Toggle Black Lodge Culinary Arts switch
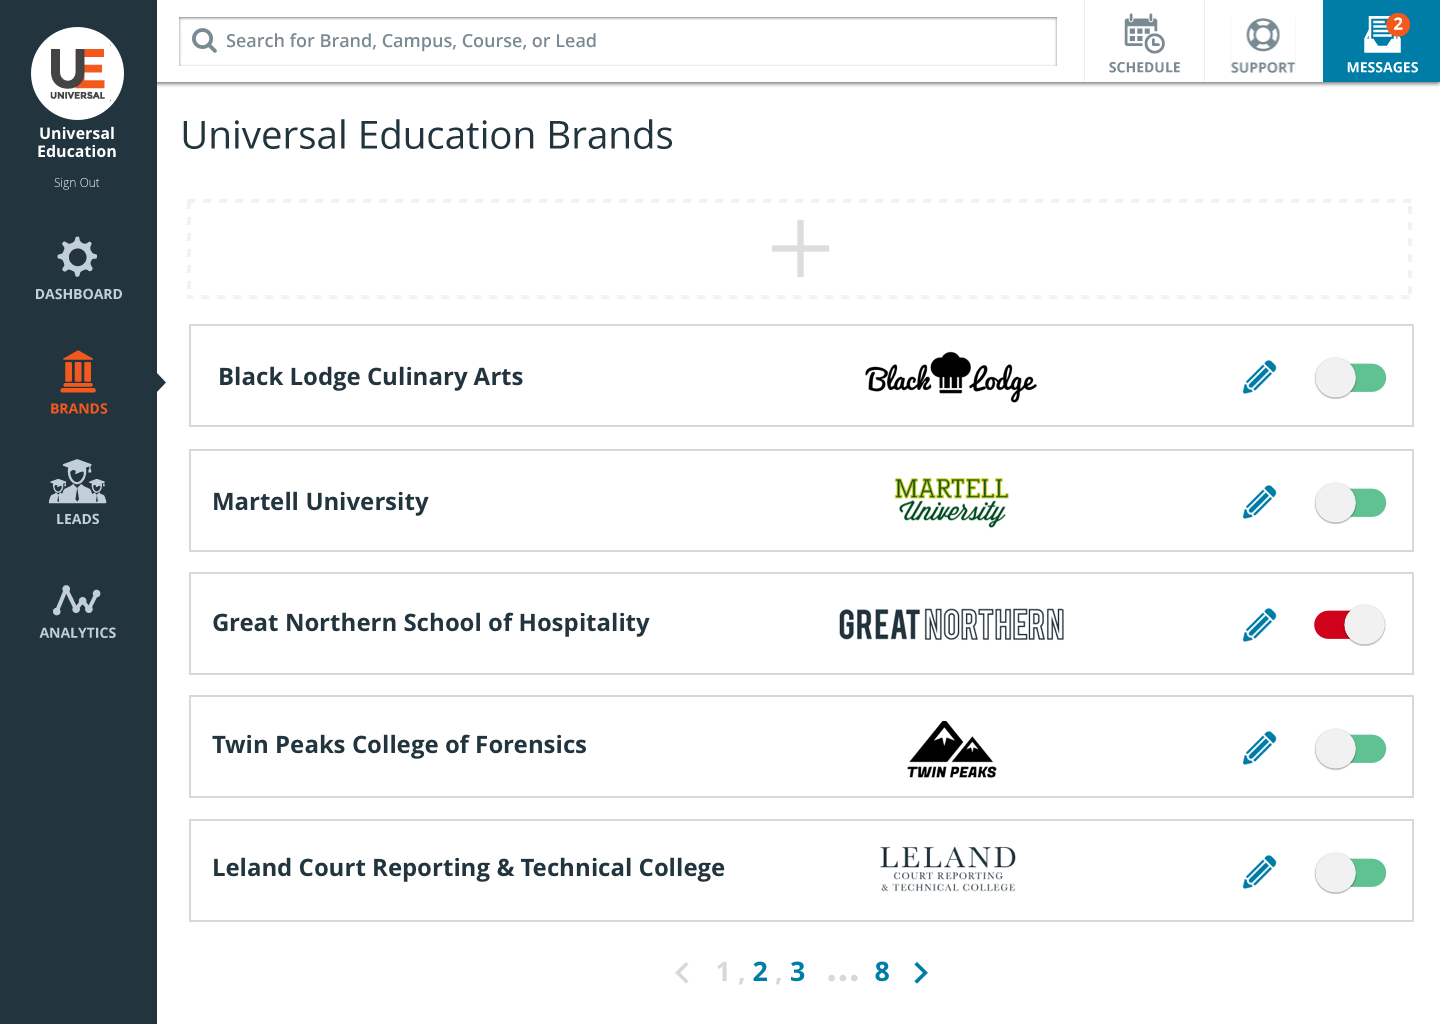 [1350, 378]
